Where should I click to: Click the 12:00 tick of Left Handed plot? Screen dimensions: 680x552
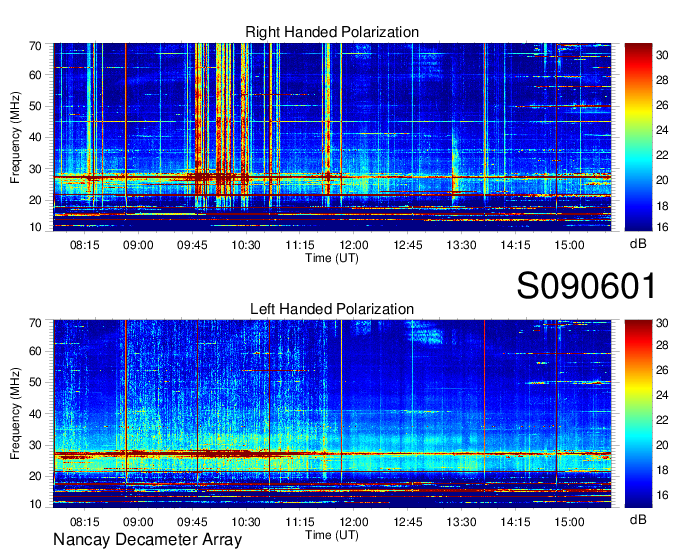[354, 522]
